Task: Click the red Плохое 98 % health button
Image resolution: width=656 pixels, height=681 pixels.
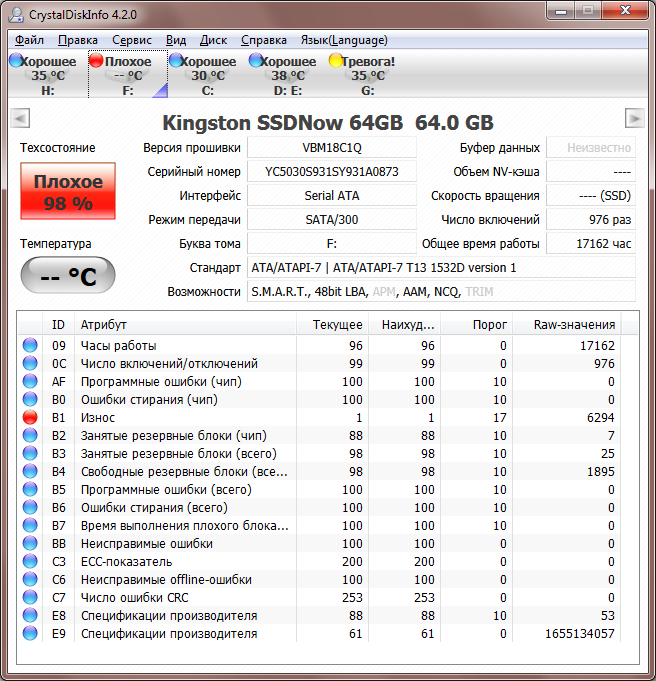Action: coord(68,191)
